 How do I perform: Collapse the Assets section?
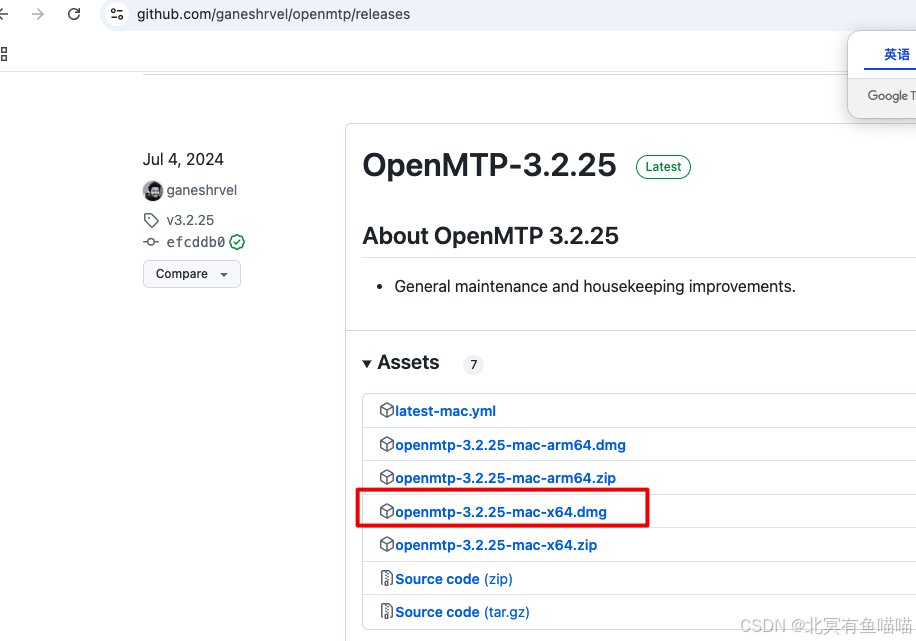pyautogui.click(x=401, y=363)
